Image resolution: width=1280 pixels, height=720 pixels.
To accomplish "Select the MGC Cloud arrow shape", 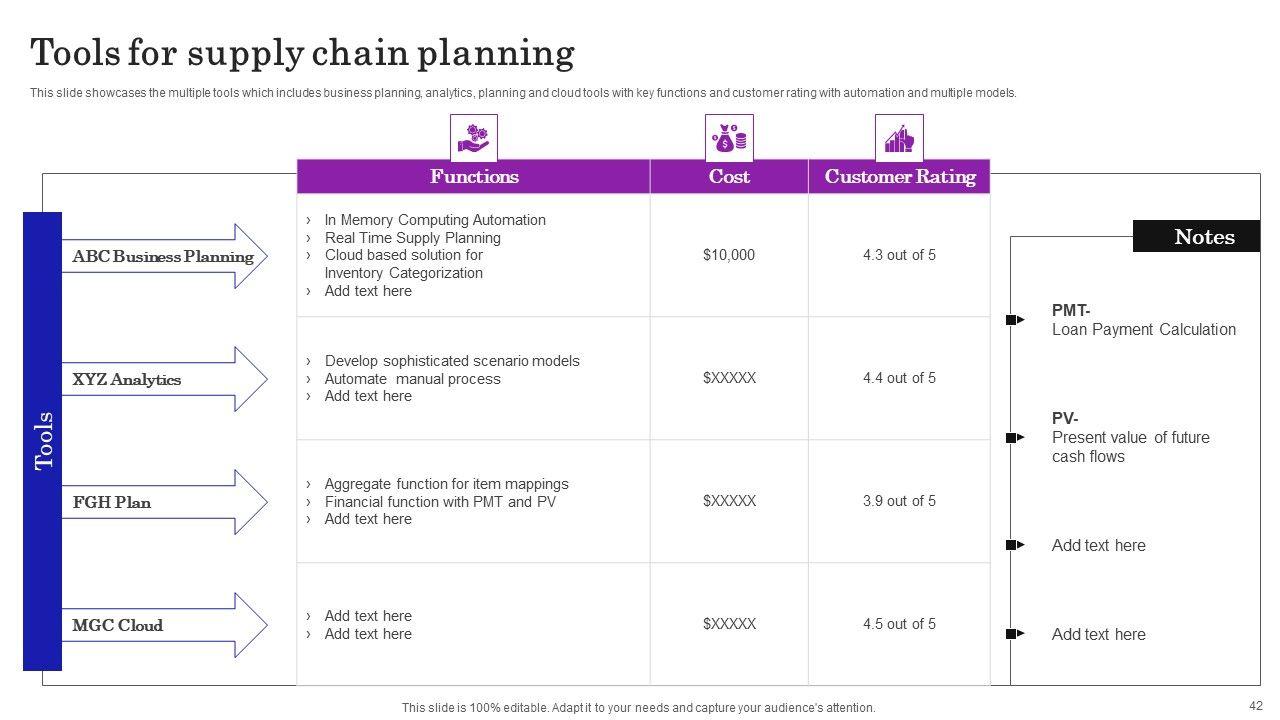I will click(165, 625).
